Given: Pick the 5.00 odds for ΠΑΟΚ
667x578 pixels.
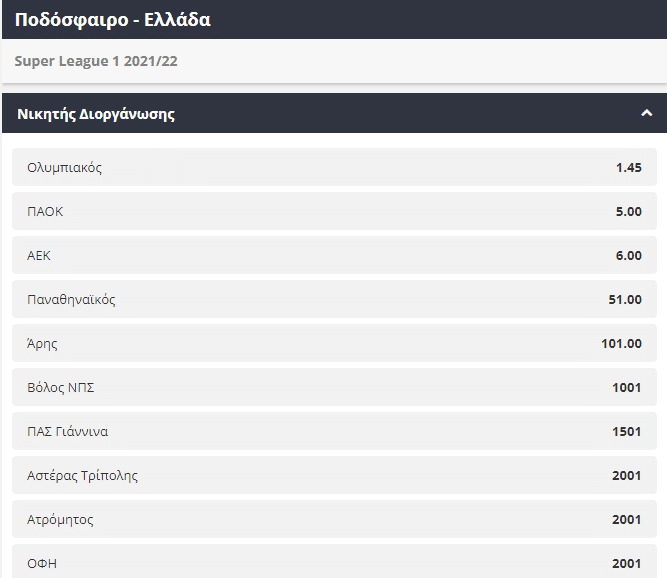Looking at the screenshot, I should 628,211.
